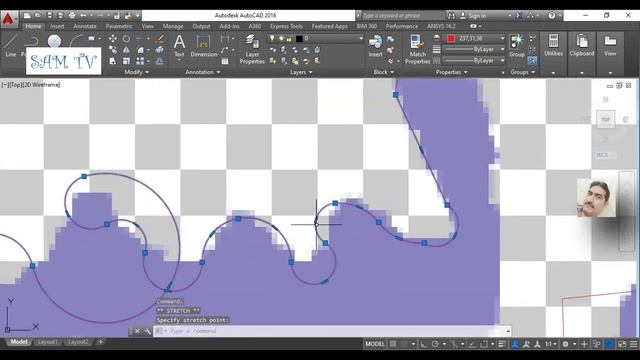Close the command line window

coord(137,331)
